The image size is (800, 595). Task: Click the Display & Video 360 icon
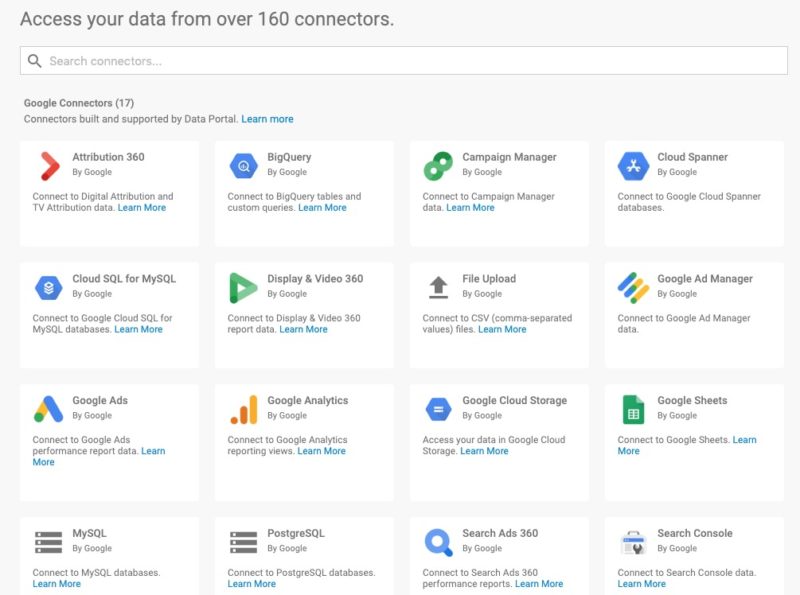(244, 287)
